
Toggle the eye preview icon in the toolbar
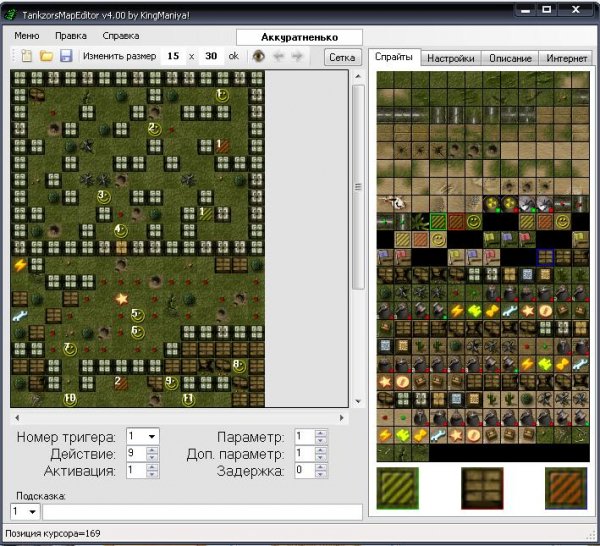tap(259, 57)
